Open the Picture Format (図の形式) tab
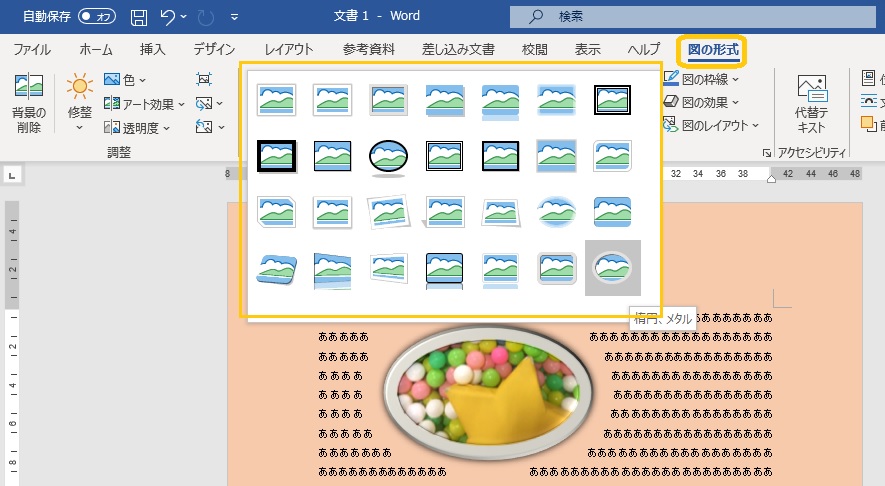Screen dimensions: 885x486 point(709,49)
